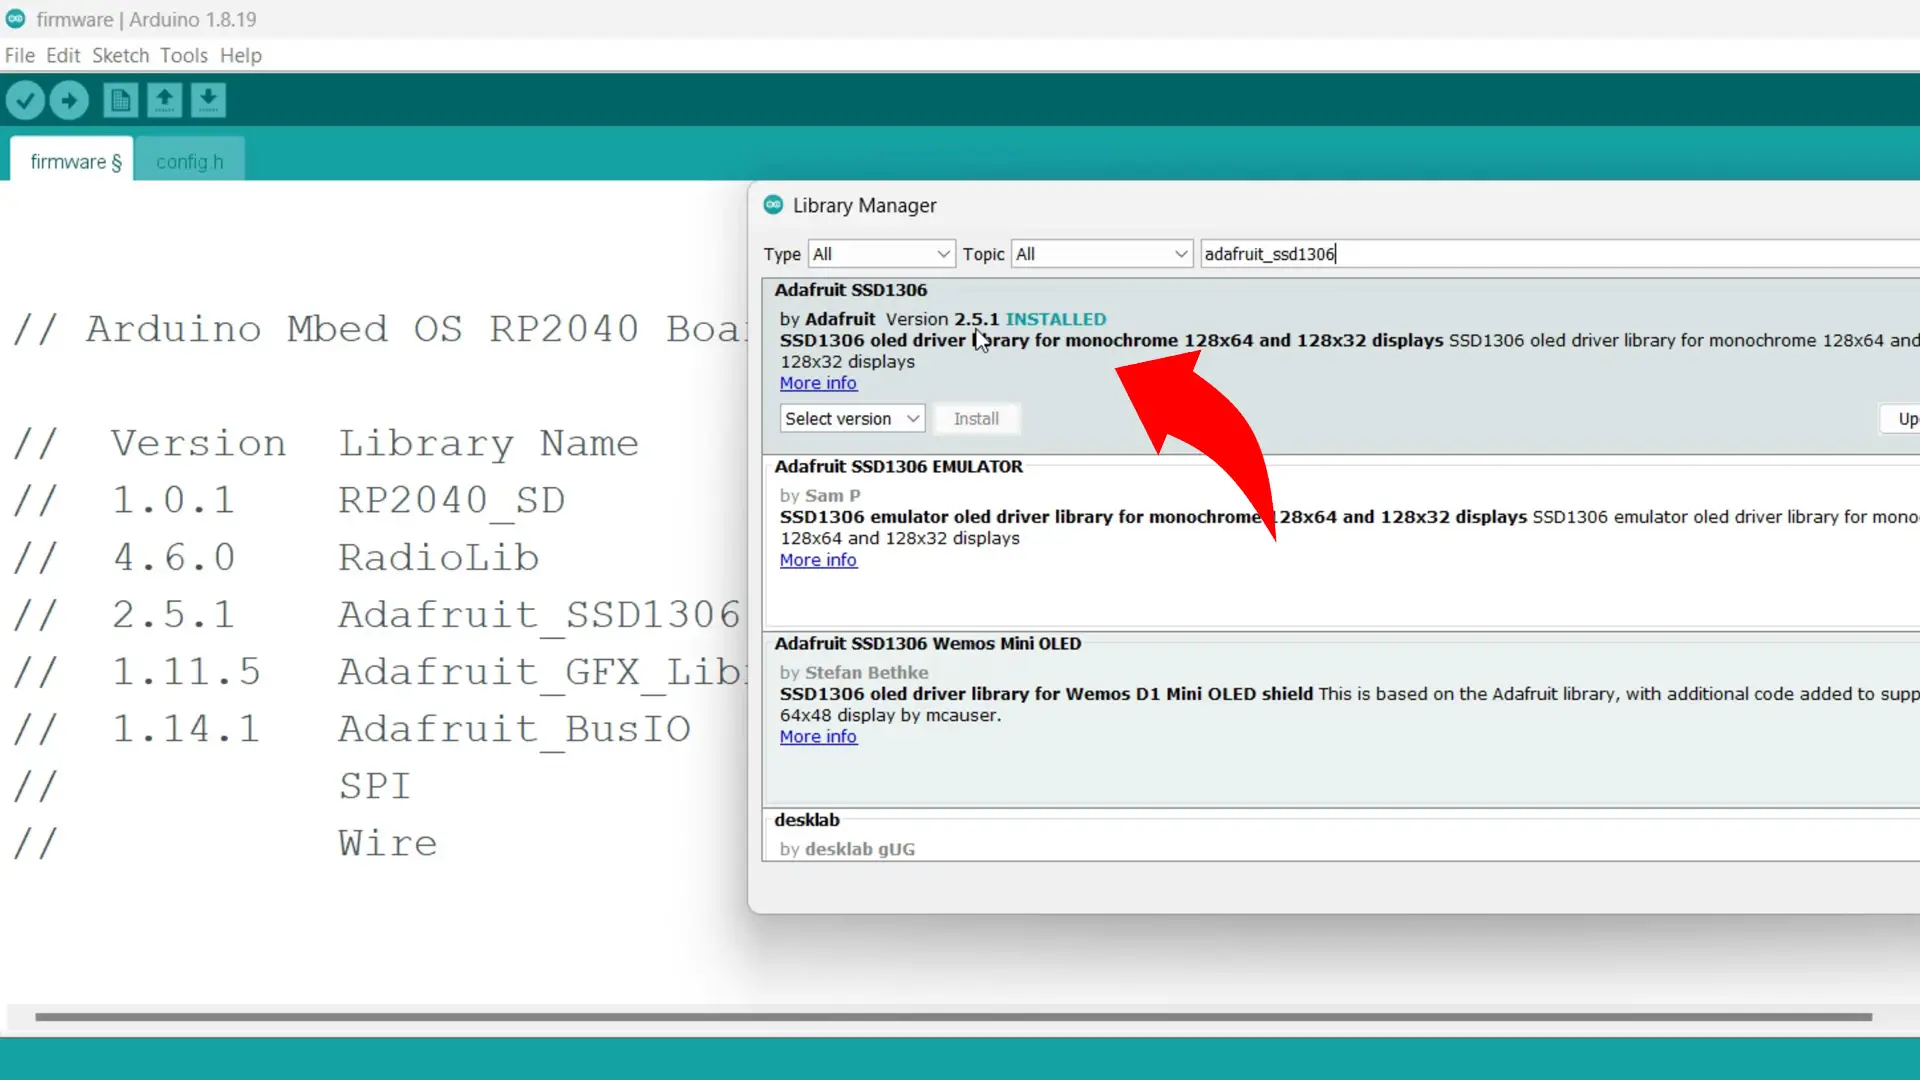The image size is (1920, 1080).
Task: Switch to the config.h tab
Action: tap(190, 161)
